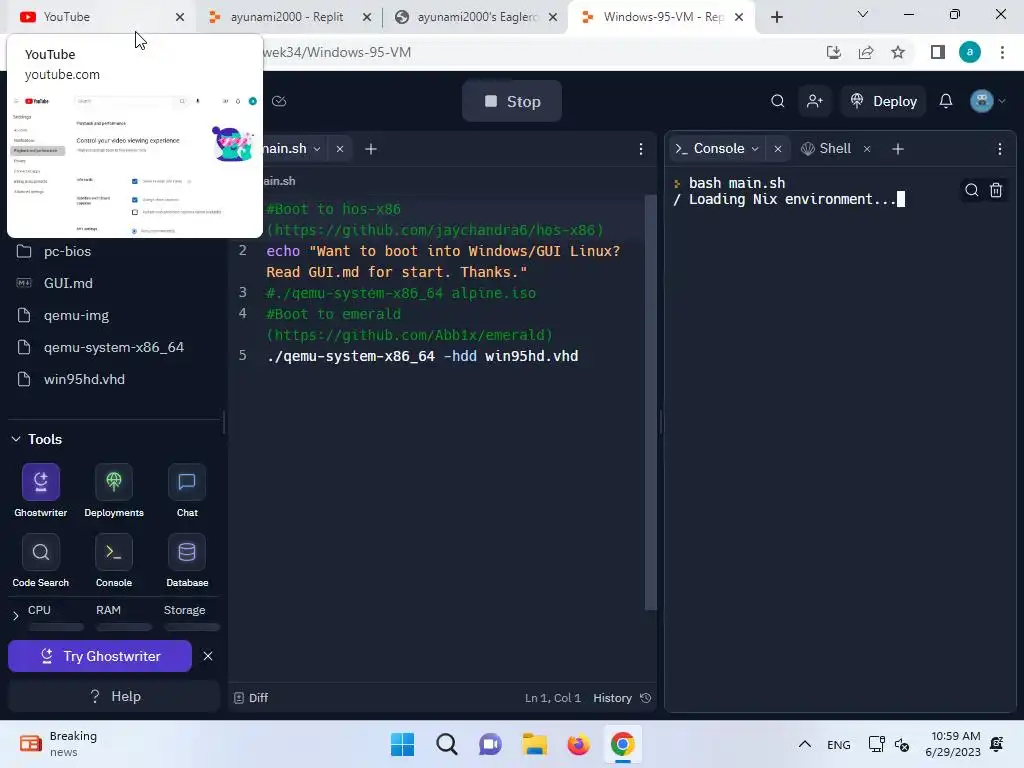Search the console output
This screenshot has height=768, width=1024.
(x=971, y=190)
